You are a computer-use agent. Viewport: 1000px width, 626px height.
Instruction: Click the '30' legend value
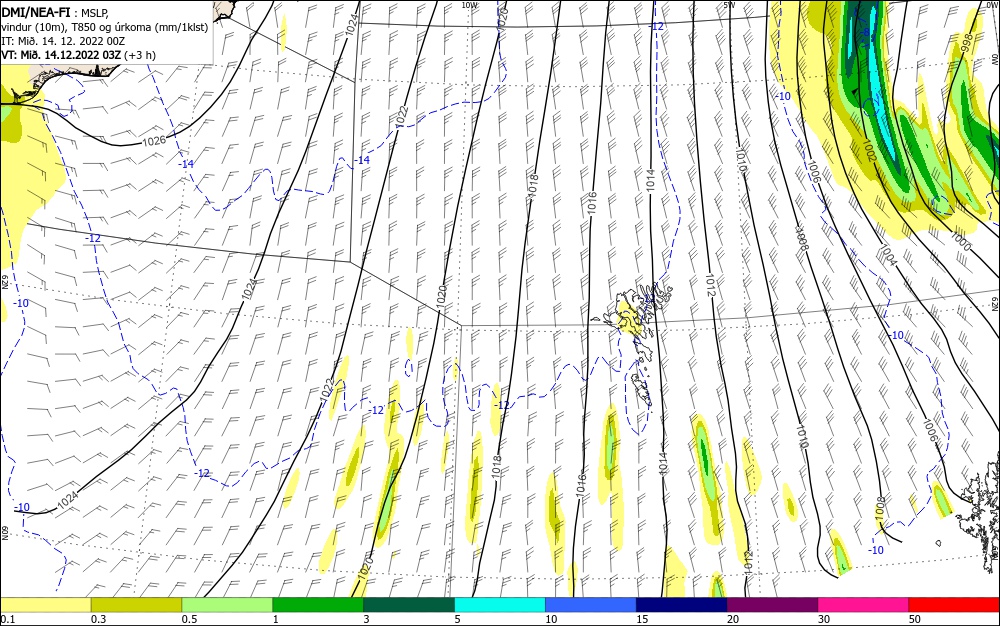(x=824, y=619)
